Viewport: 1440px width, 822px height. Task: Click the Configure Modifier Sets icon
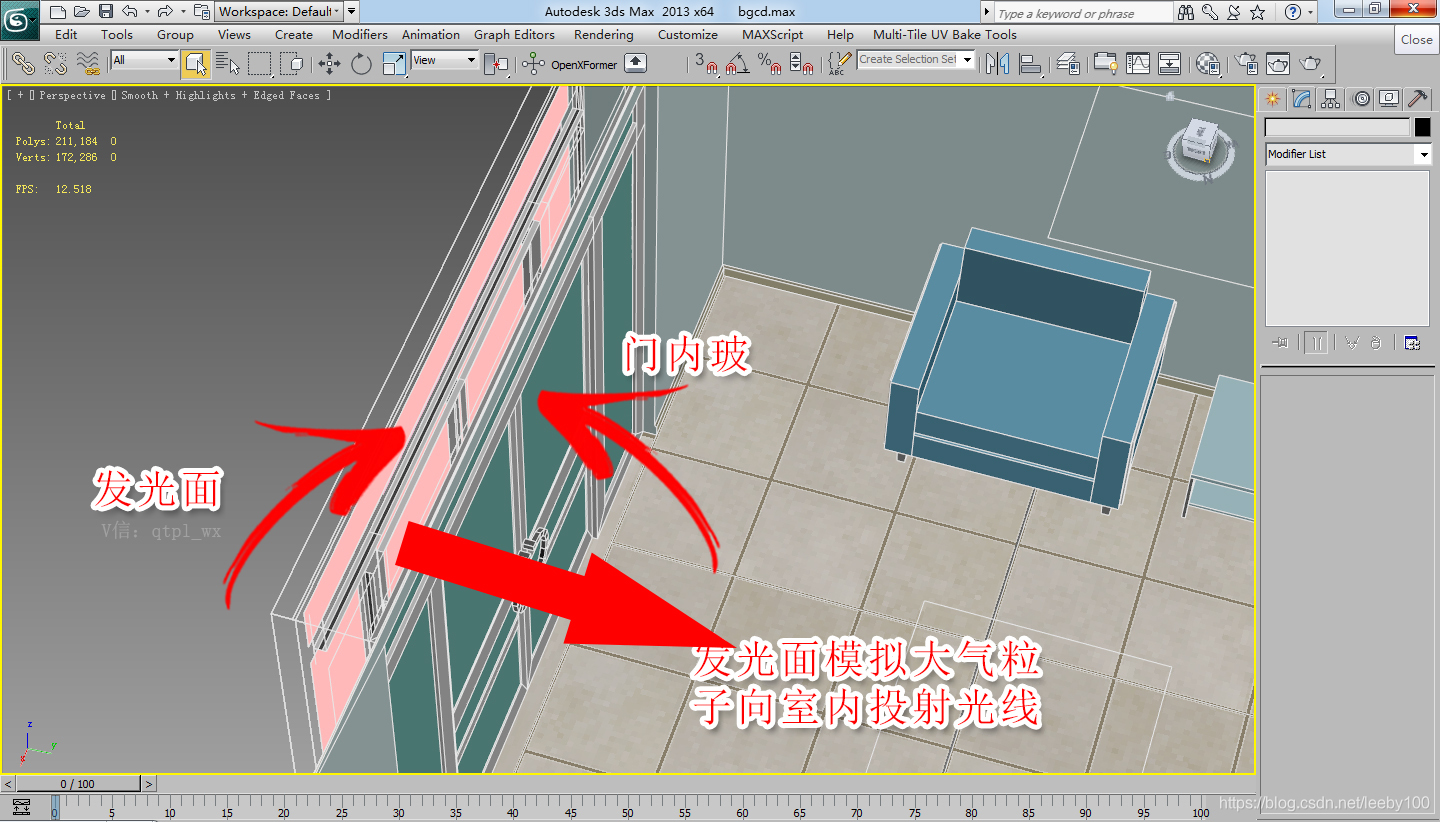[x=1412, y=343]
